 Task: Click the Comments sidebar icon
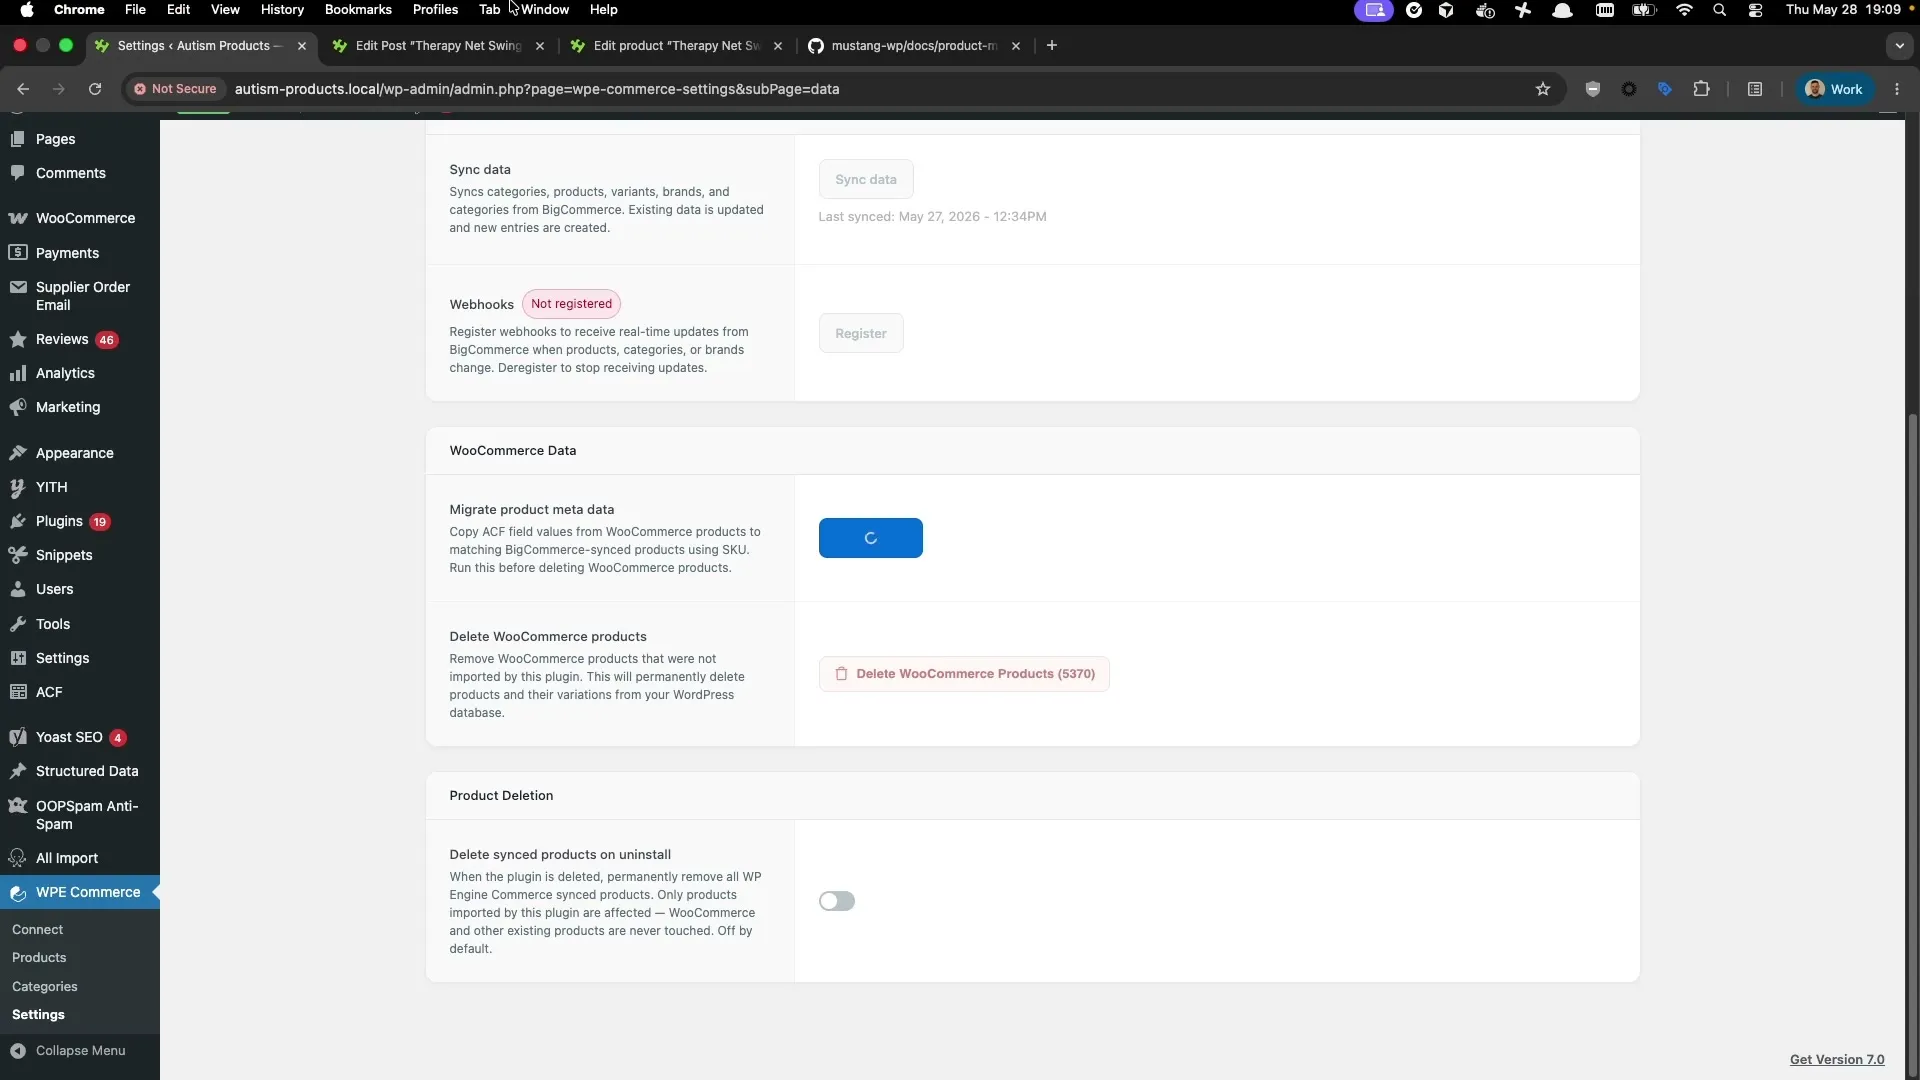click(x=18, y=173)
